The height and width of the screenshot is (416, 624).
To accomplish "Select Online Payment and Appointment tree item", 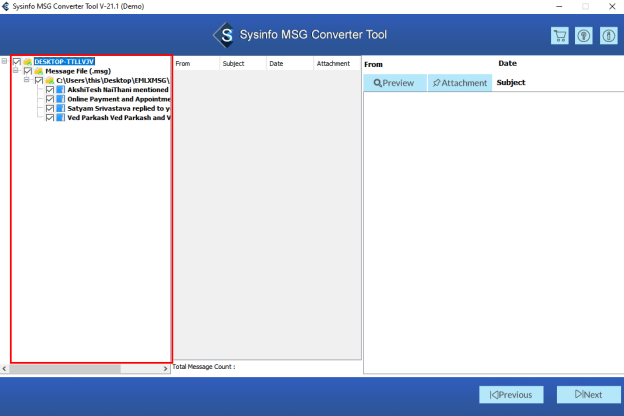I will [119, 99].
